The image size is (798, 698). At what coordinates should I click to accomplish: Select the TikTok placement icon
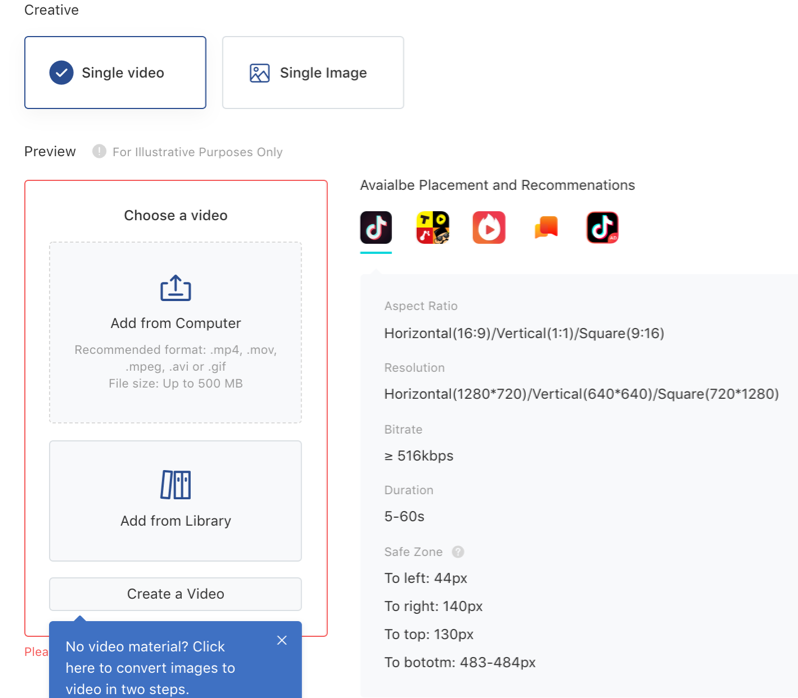click(x=376, y=228)
